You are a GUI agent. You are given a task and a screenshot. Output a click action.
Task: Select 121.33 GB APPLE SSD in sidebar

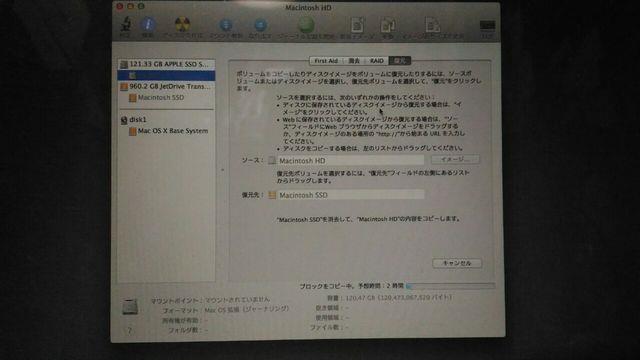pyautogui.click(x=166, y=64)
